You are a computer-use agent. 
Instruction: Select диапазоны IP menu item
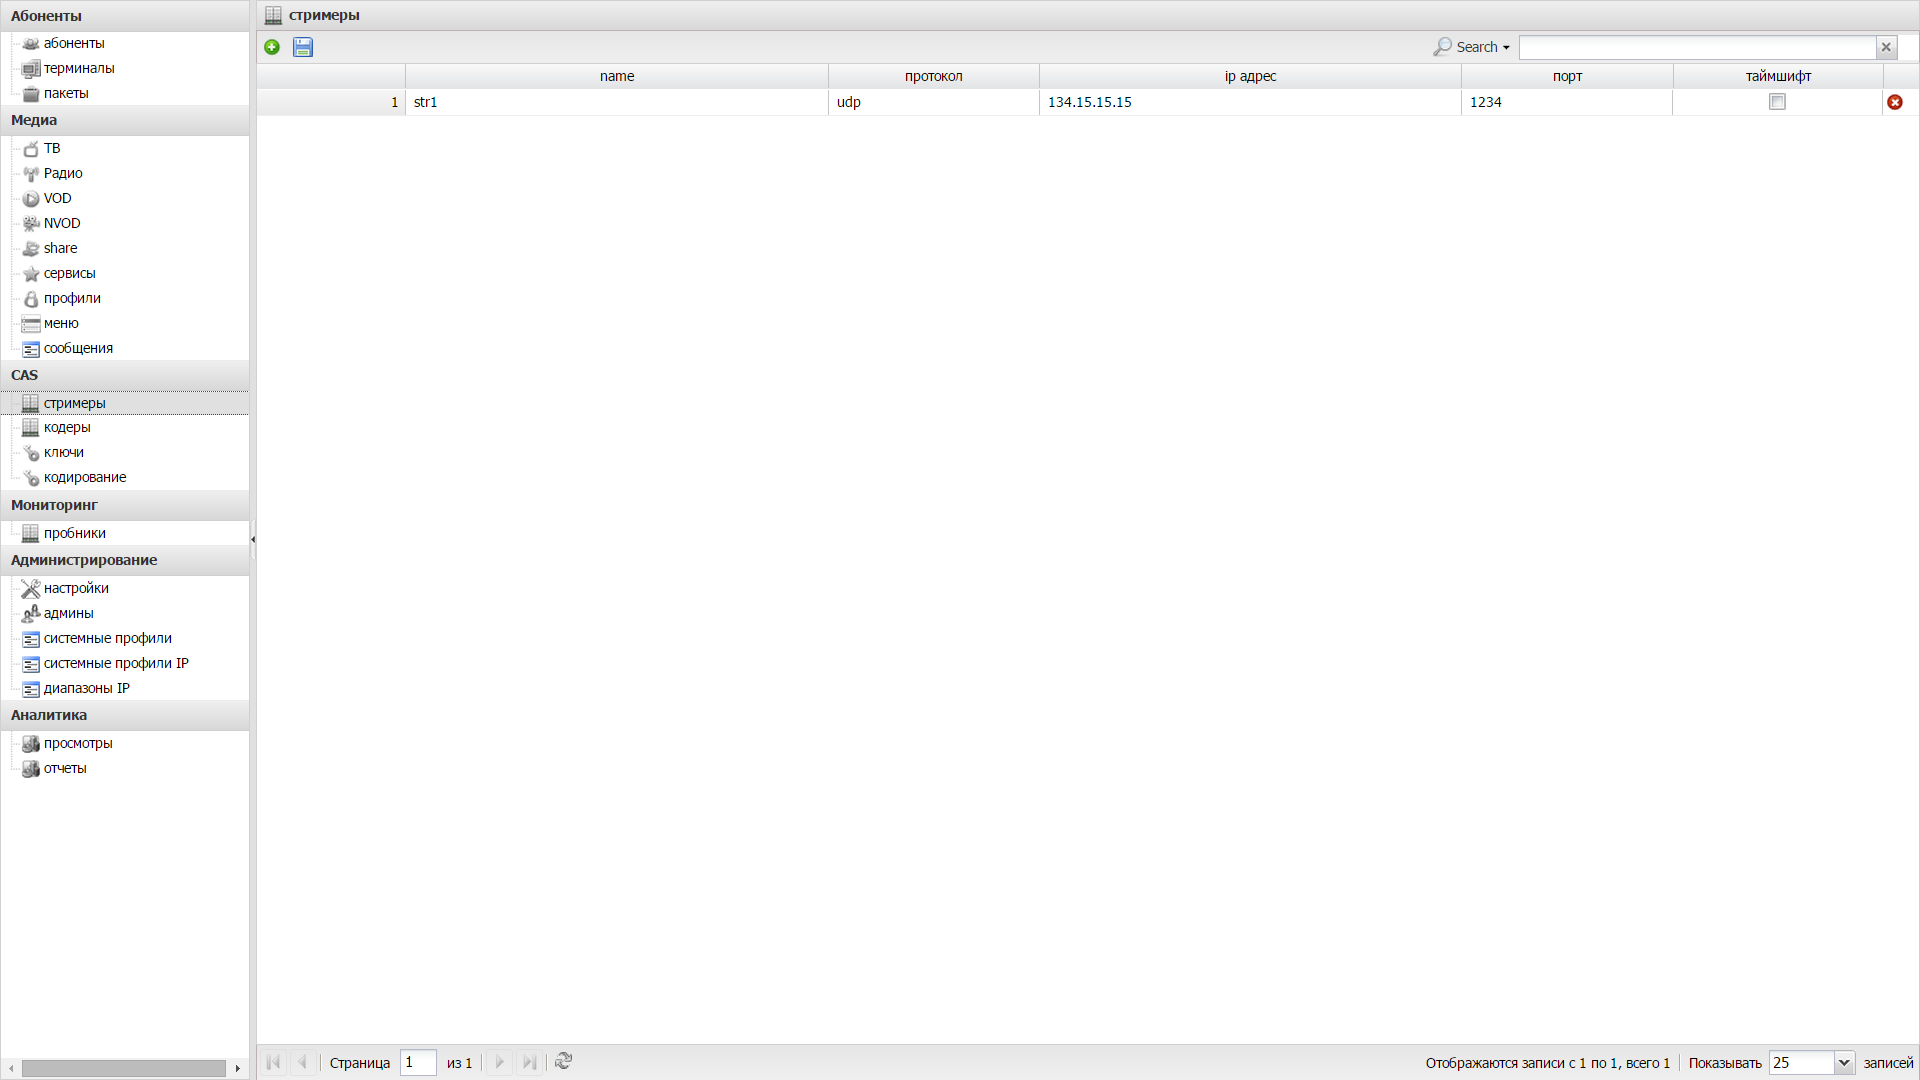point(86,687)
